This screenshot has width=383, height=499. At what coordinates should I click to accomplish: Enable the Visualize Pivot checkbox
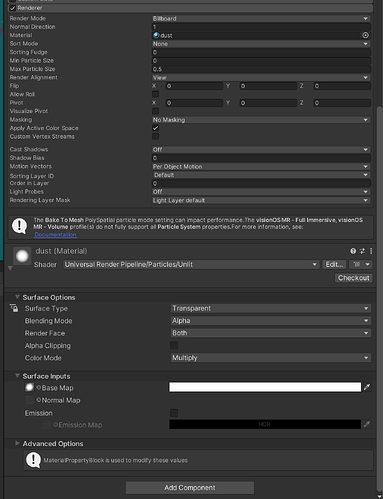tap(155, 111)
